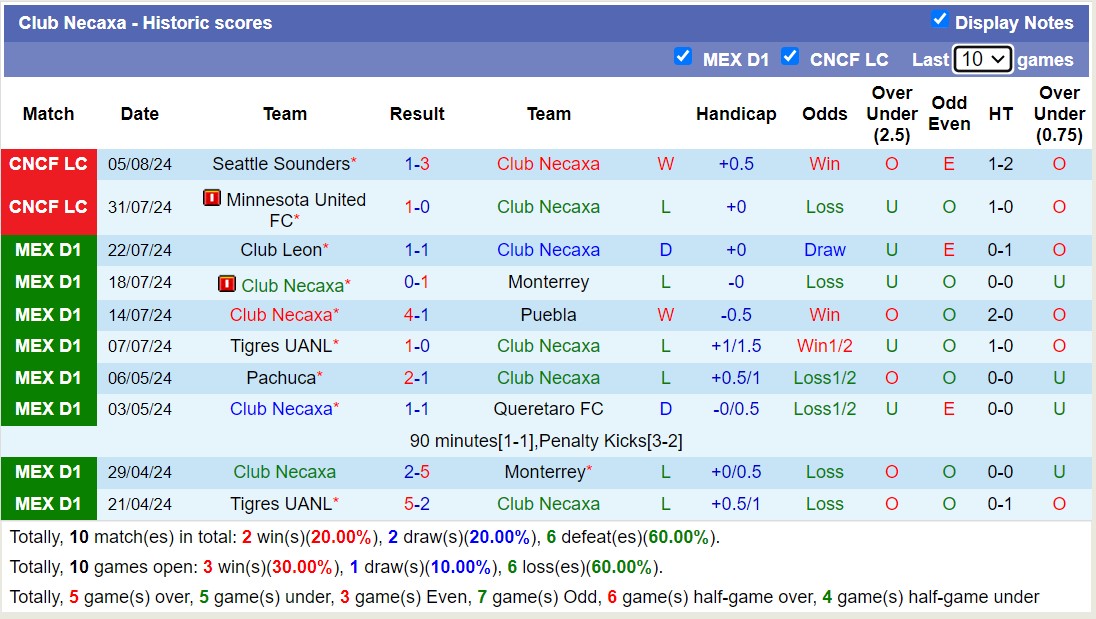Disable the CNCF LC league filter
This screenshot has height=619, width=1096.
791,58
